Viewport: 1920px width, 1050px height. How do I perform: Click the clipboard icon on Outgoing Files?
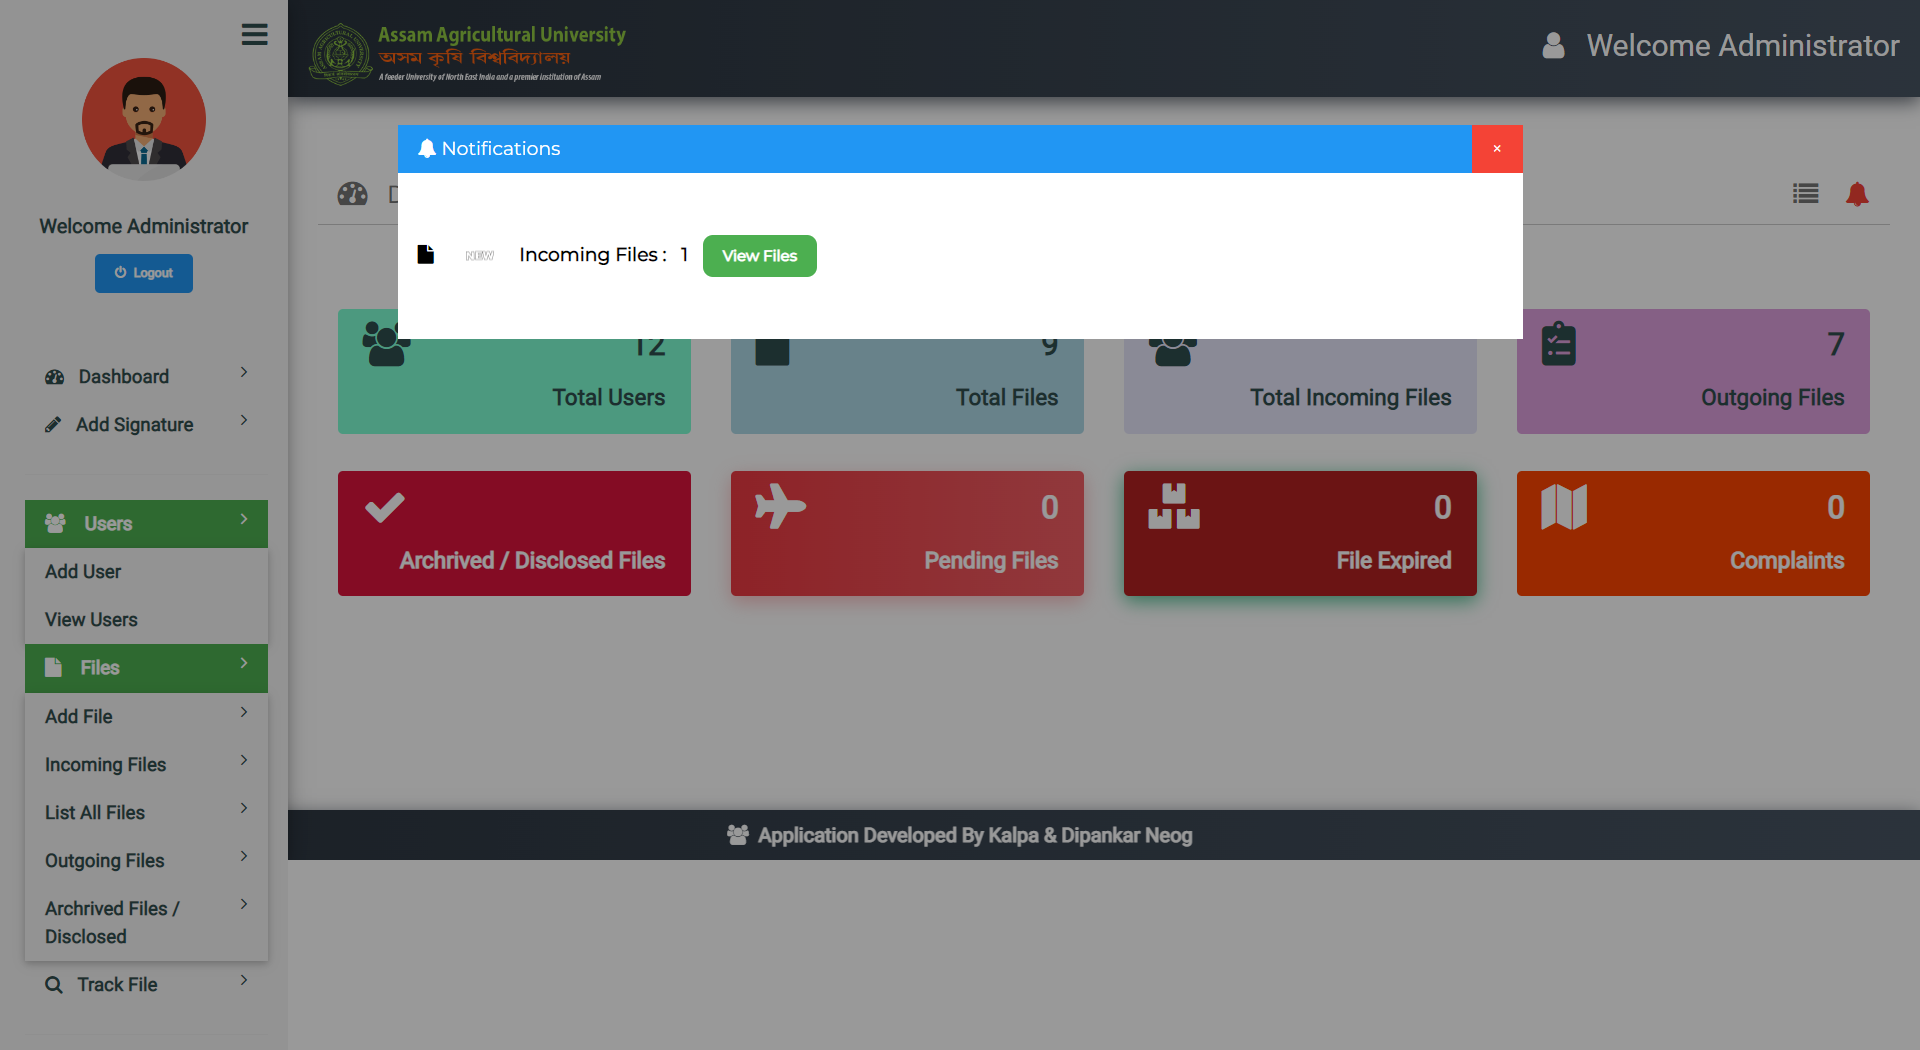click(x=1558, y=345)
